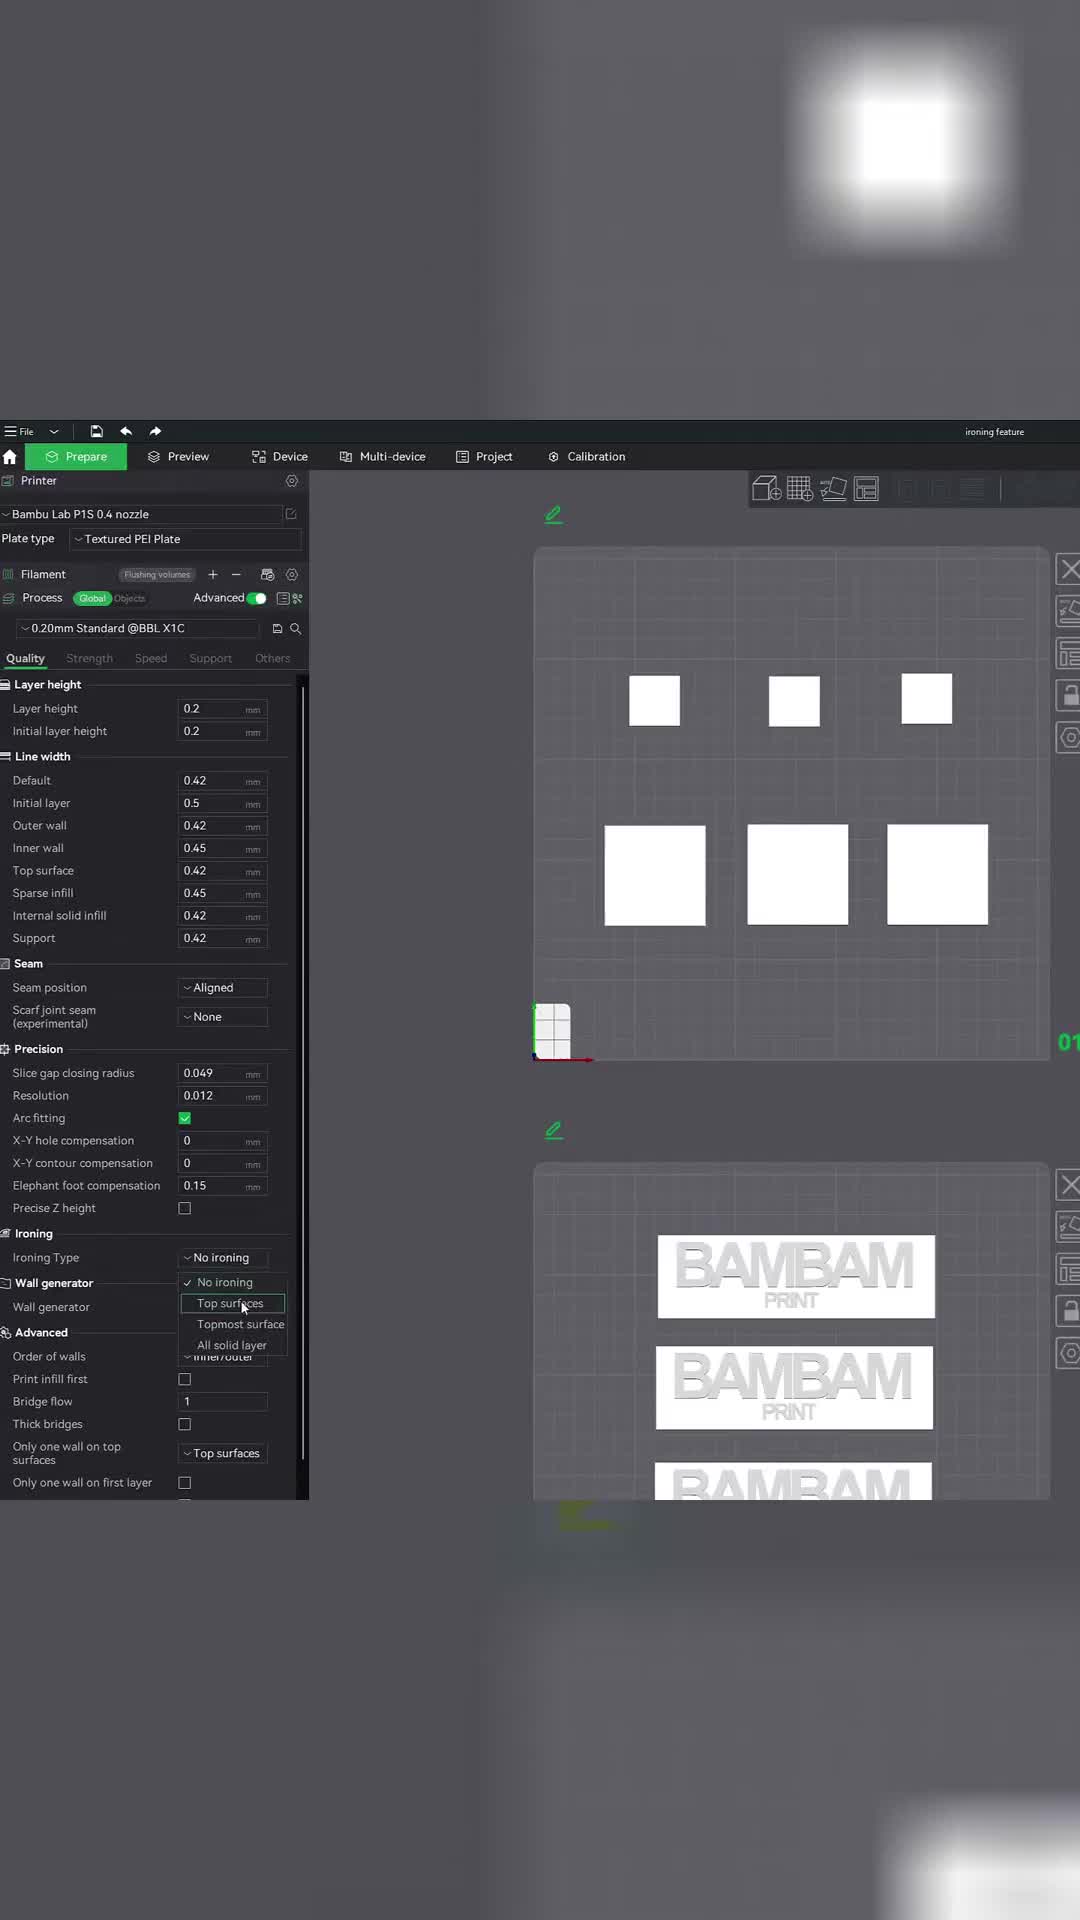Click the Flushing volumes button

pyautogui.click(x=157, y=575)
